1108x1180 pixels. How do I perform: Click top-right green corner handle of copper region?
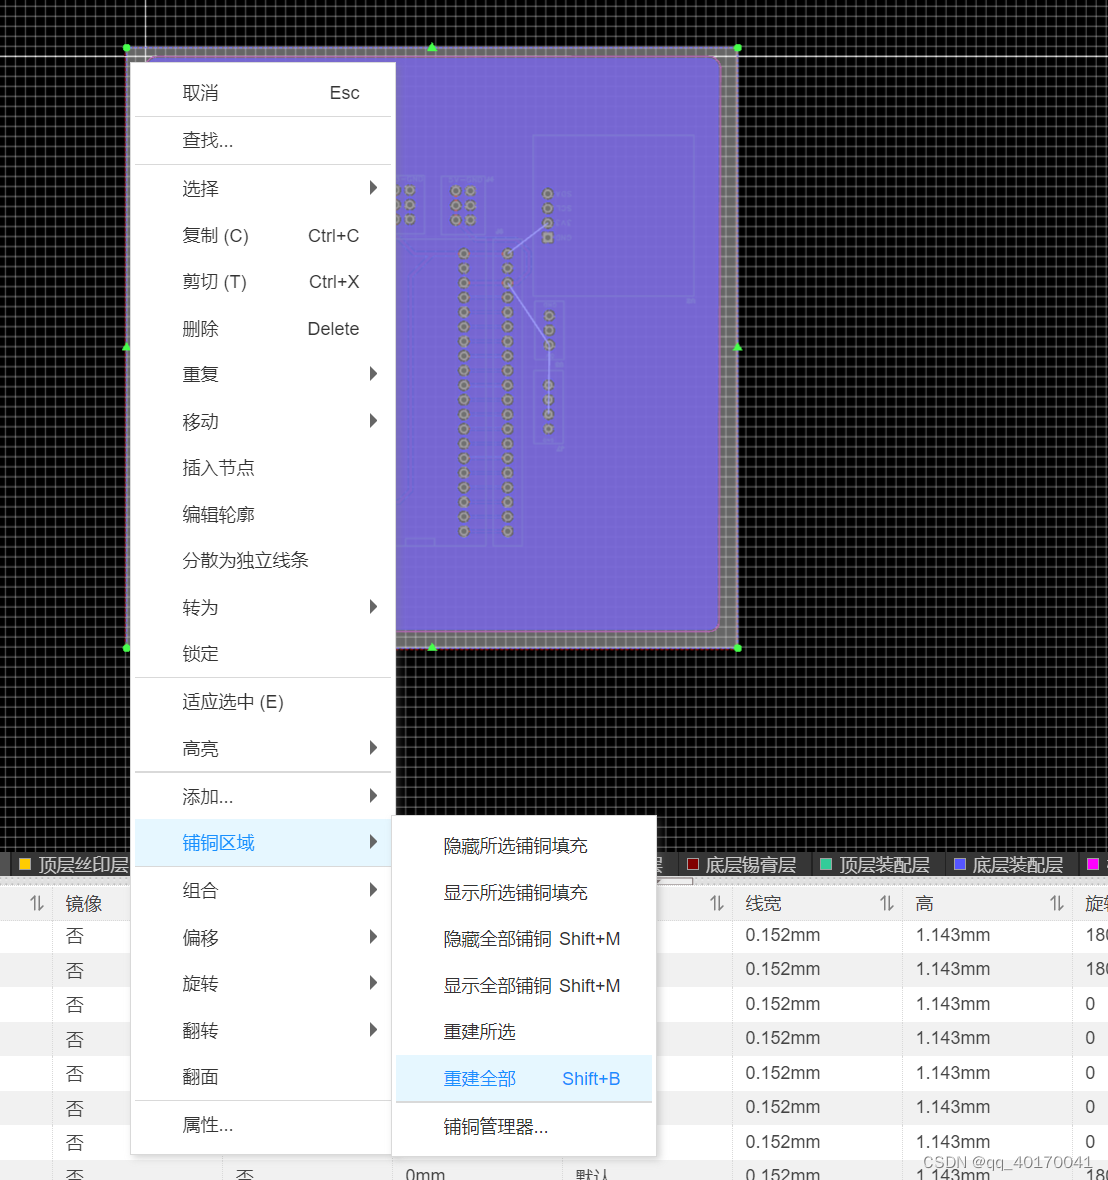point(738,48)
